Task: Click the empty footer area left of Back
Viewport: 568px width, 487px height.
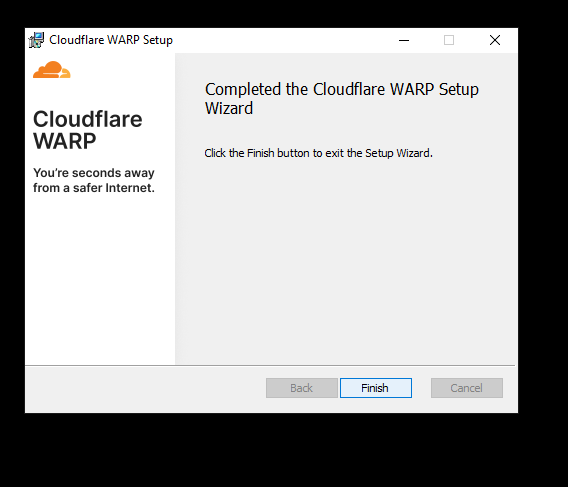Action: (x=145, y=388)
